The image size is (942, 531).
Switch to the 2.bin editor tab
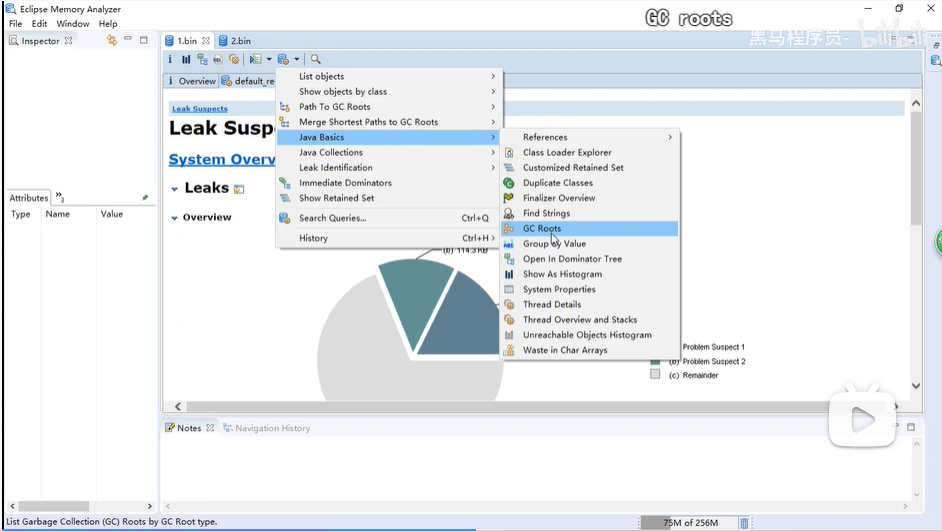coord(235,41)
